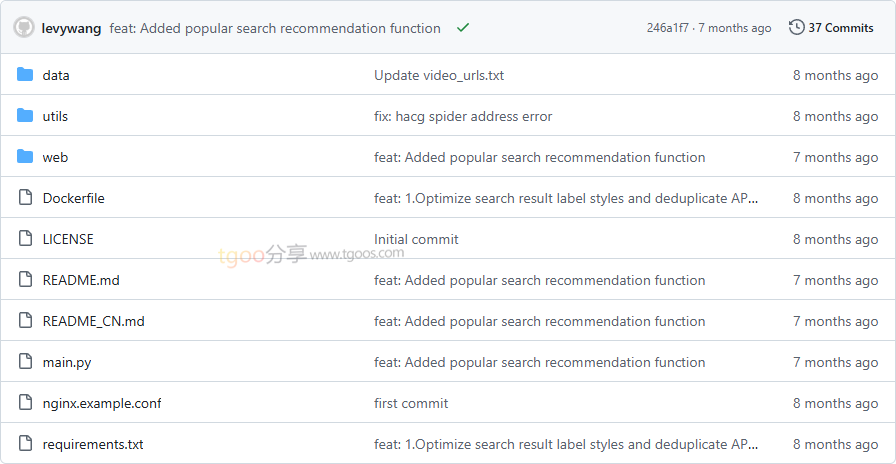This screenshot has height=464, width=896.
Task: Open the 'fix: hacg spider address error' commit
Action: click(x=463, y=116)
